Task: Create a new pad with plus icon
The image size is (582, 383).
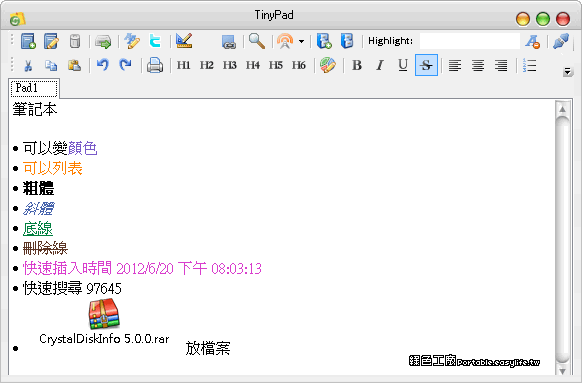Action: [28, 41]
